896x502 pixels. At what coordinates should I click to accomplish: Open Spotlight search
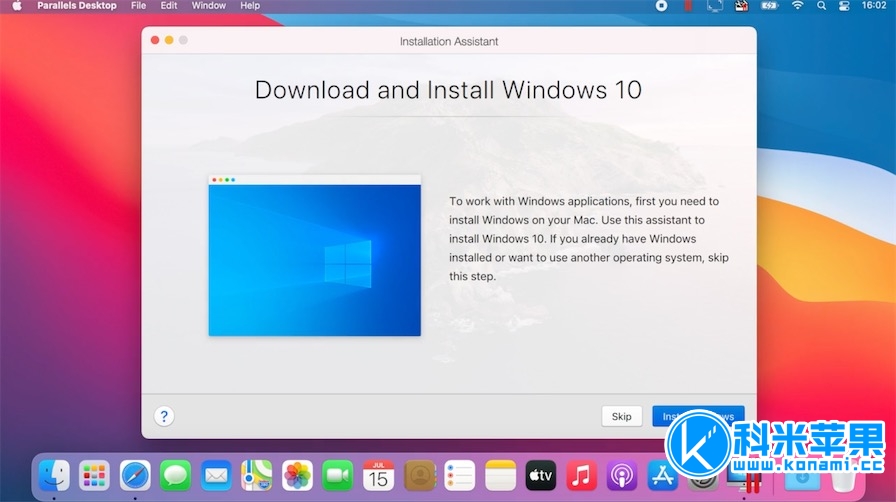click(x=821, y=6)
